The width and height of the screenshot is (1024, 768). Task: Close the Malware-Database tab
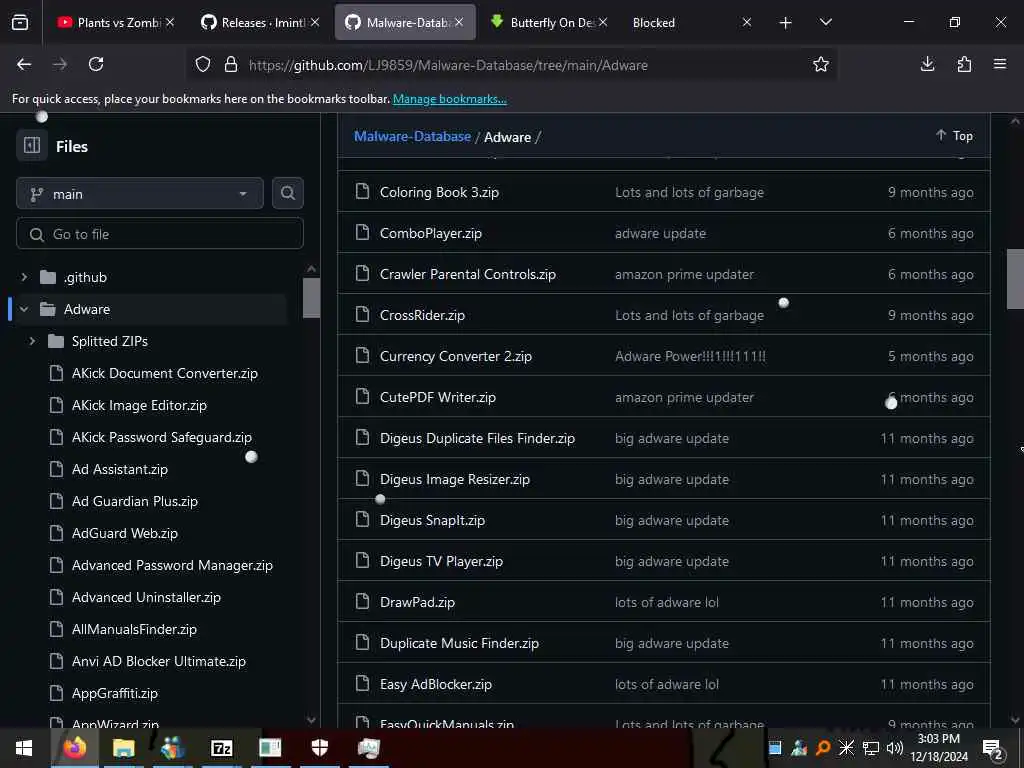click(x=459, y=23)
